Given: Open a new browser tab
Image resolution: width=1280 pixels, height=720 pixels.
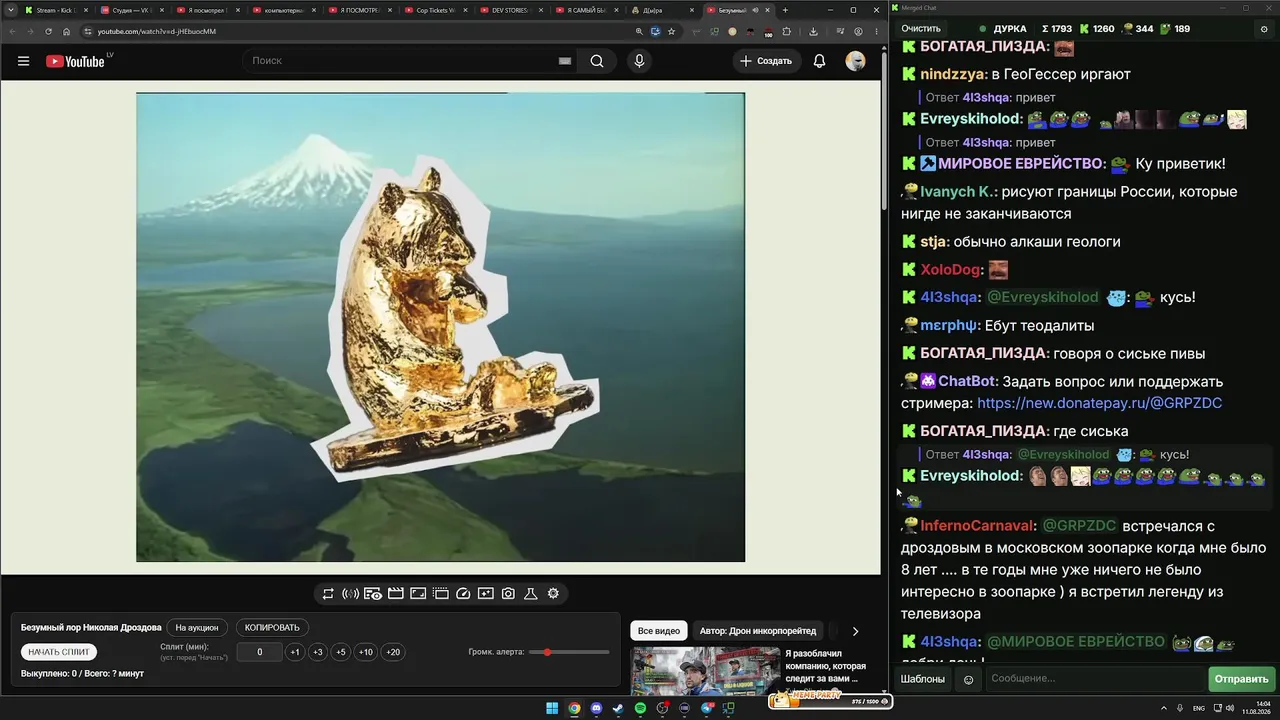Looking at the screenshot, I should coord(785,10).
